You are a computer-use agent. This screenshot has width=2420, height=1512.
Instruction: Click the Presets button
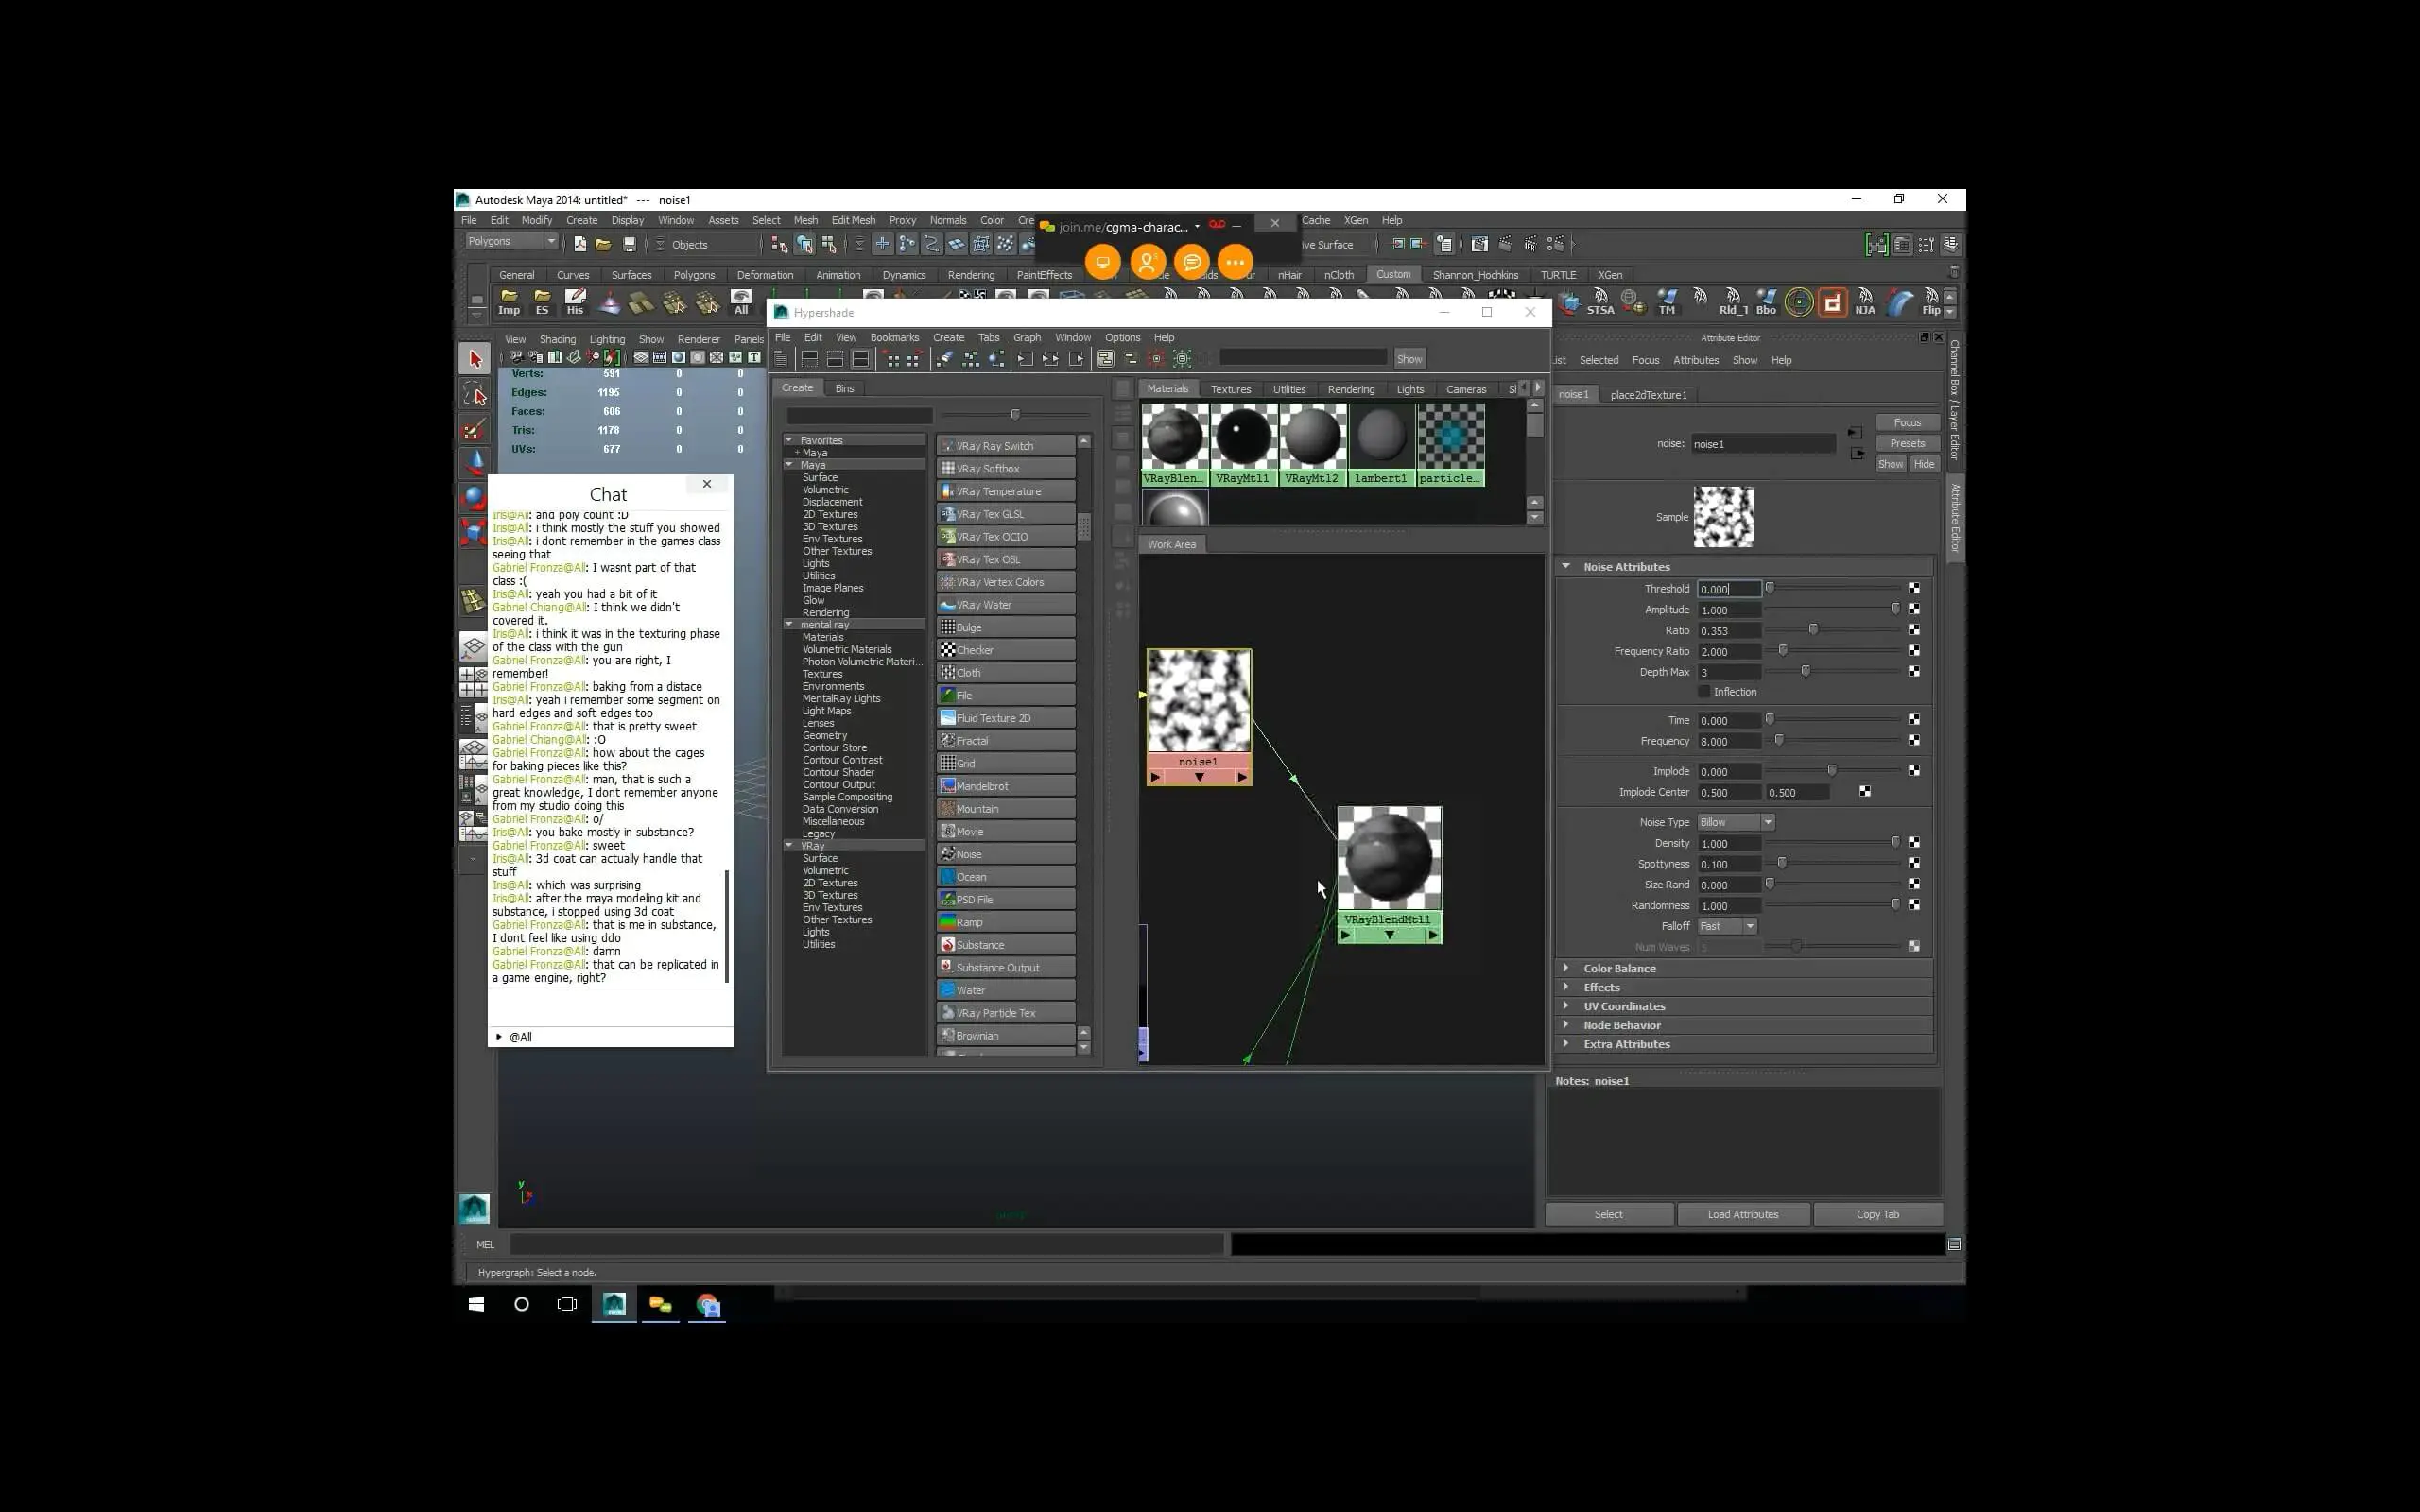[1907, 443]
